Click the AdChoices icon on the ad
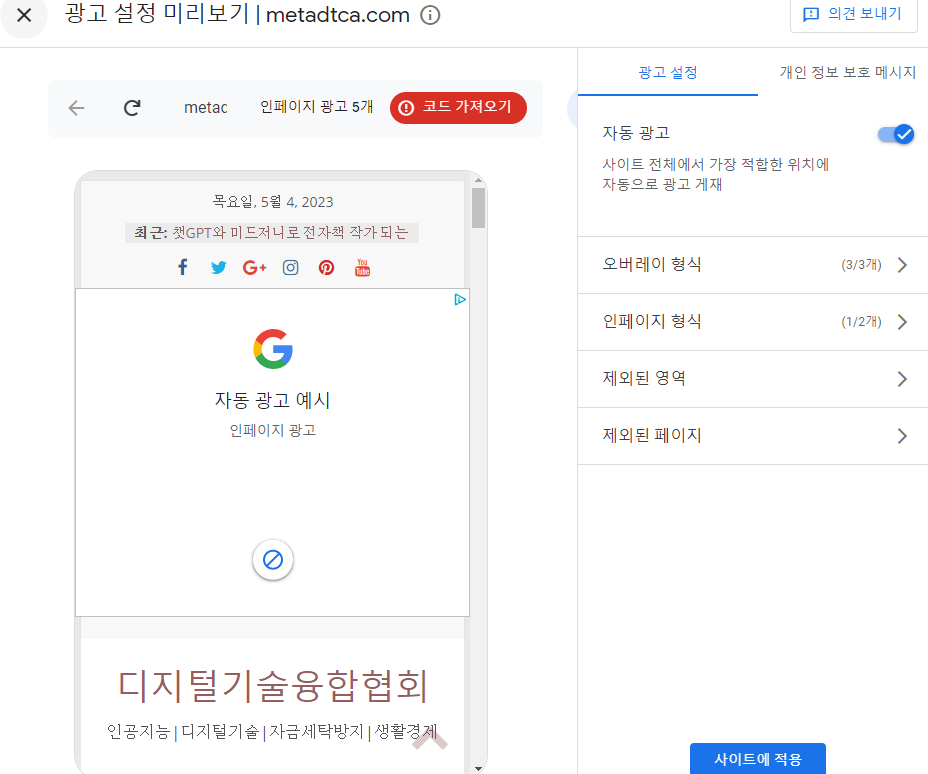Image resolution: width=928 pixels, height=774 pixels. tap(460, 299)
